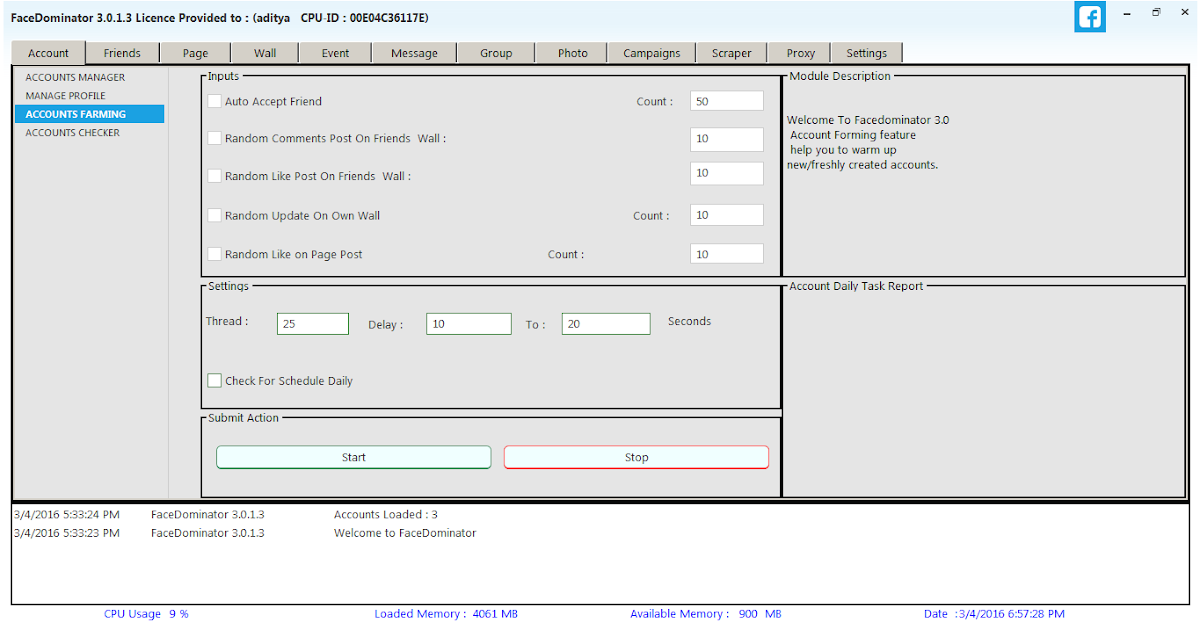Restore down the FaceDominator window
This screenshot has width=1200, height=630.
click(x=1157, y=13)
